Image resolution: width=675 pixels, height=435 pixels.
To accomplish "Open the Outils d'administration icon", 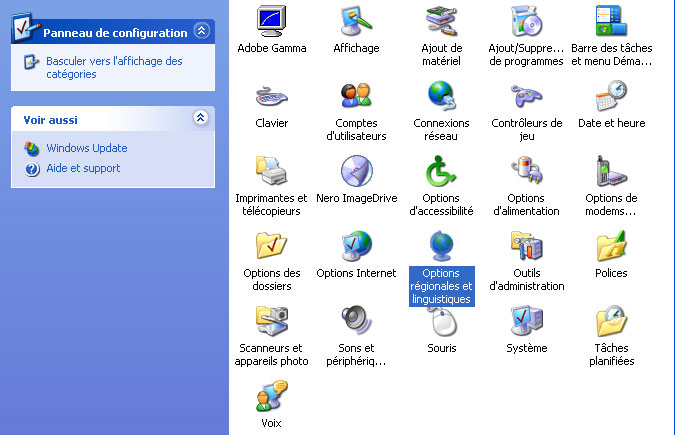I will (x=526, y=245).
